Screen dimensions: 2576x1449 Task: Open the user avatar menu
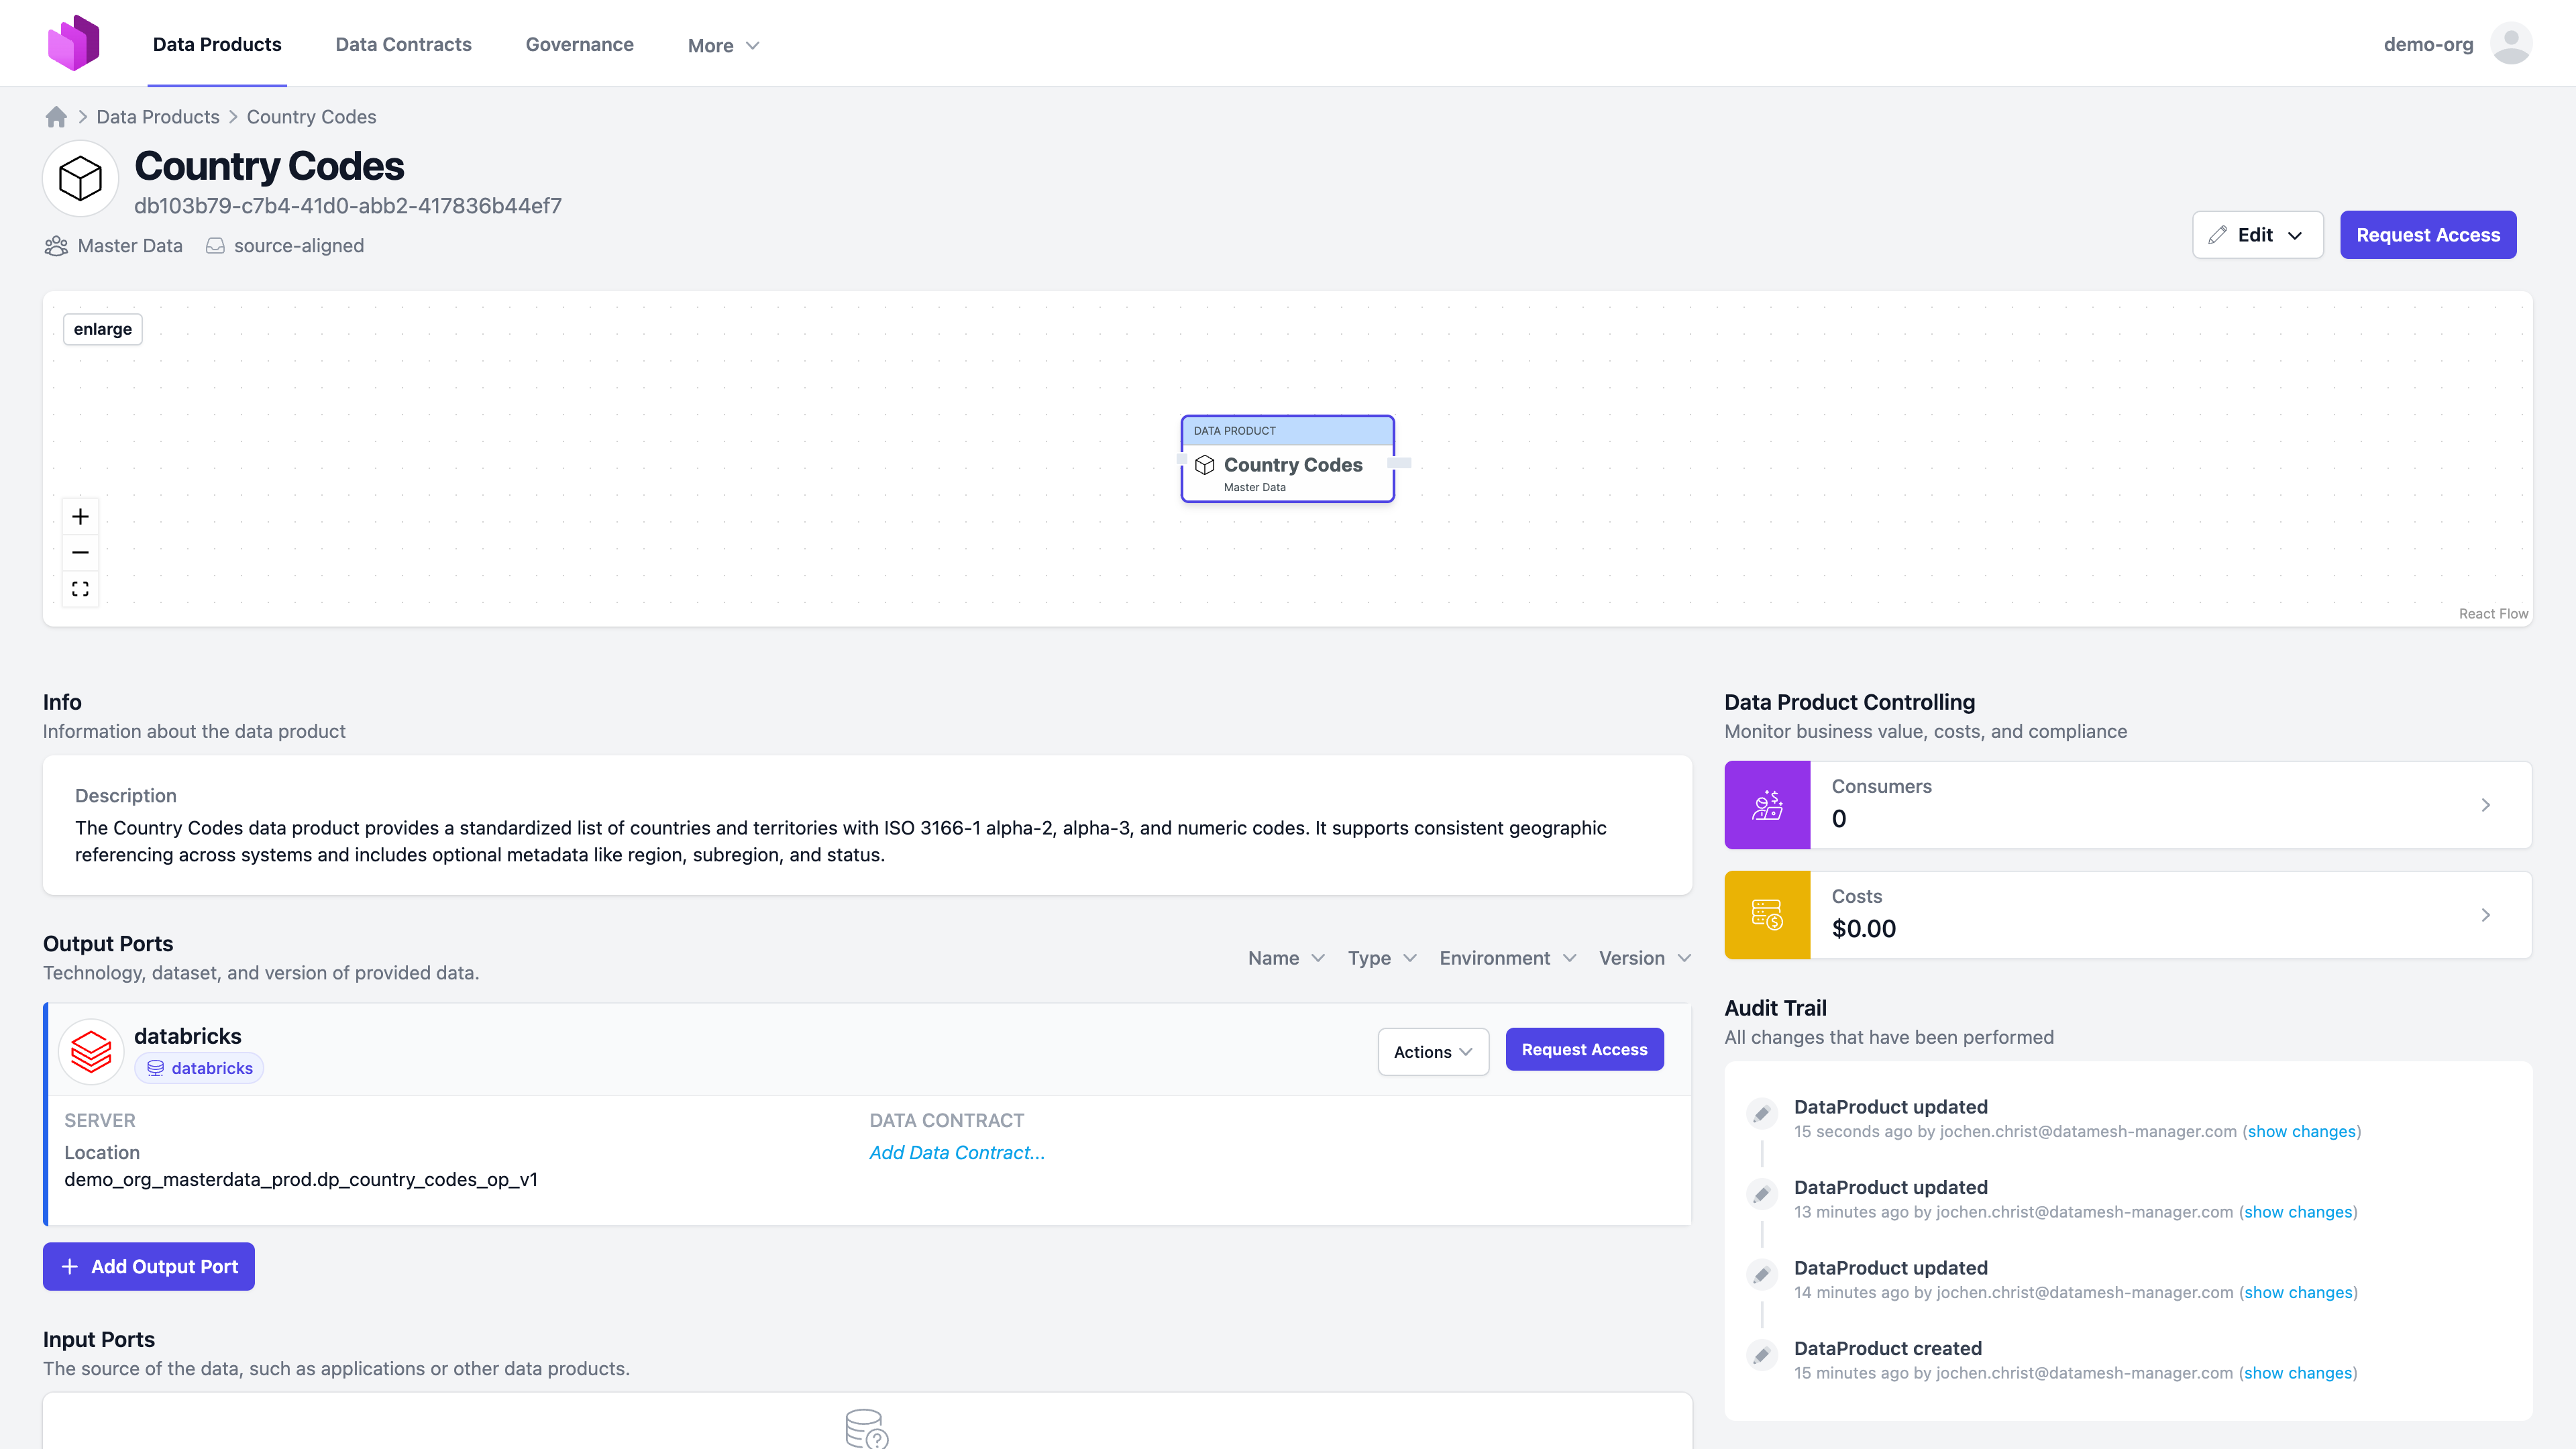2510,44
